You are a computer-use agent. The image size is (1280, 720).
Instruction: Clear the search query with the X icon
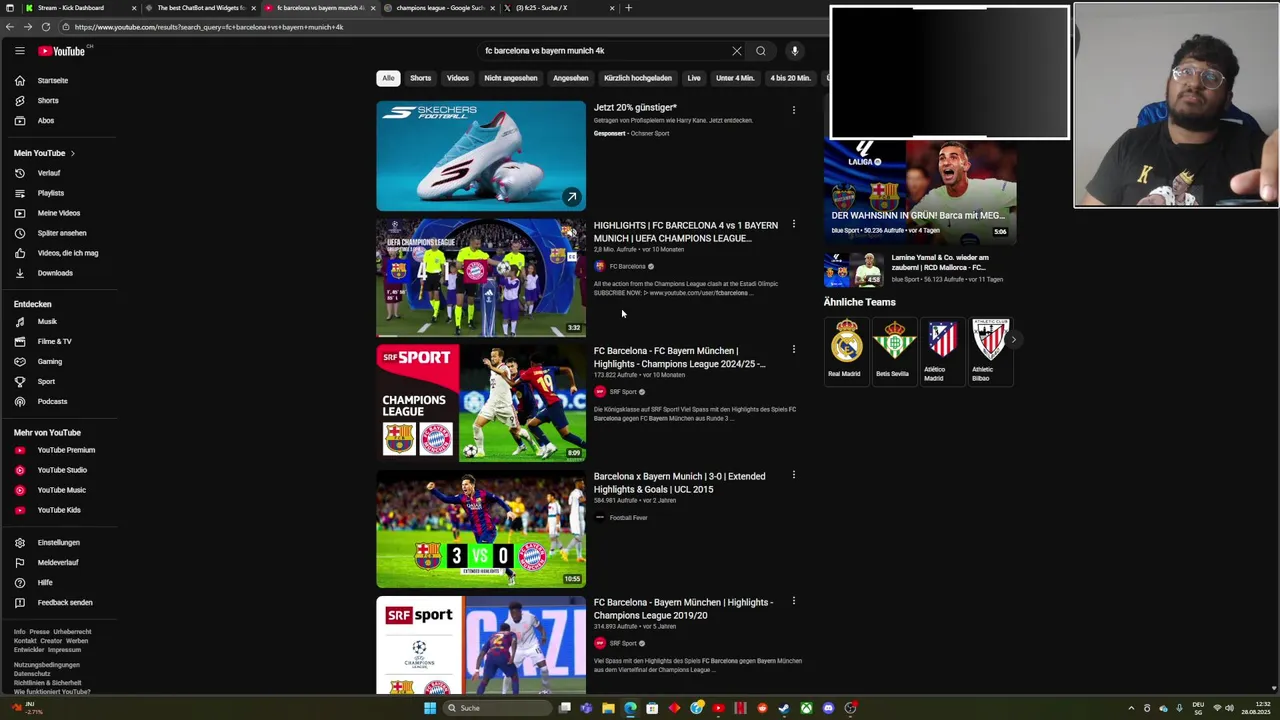737,51
